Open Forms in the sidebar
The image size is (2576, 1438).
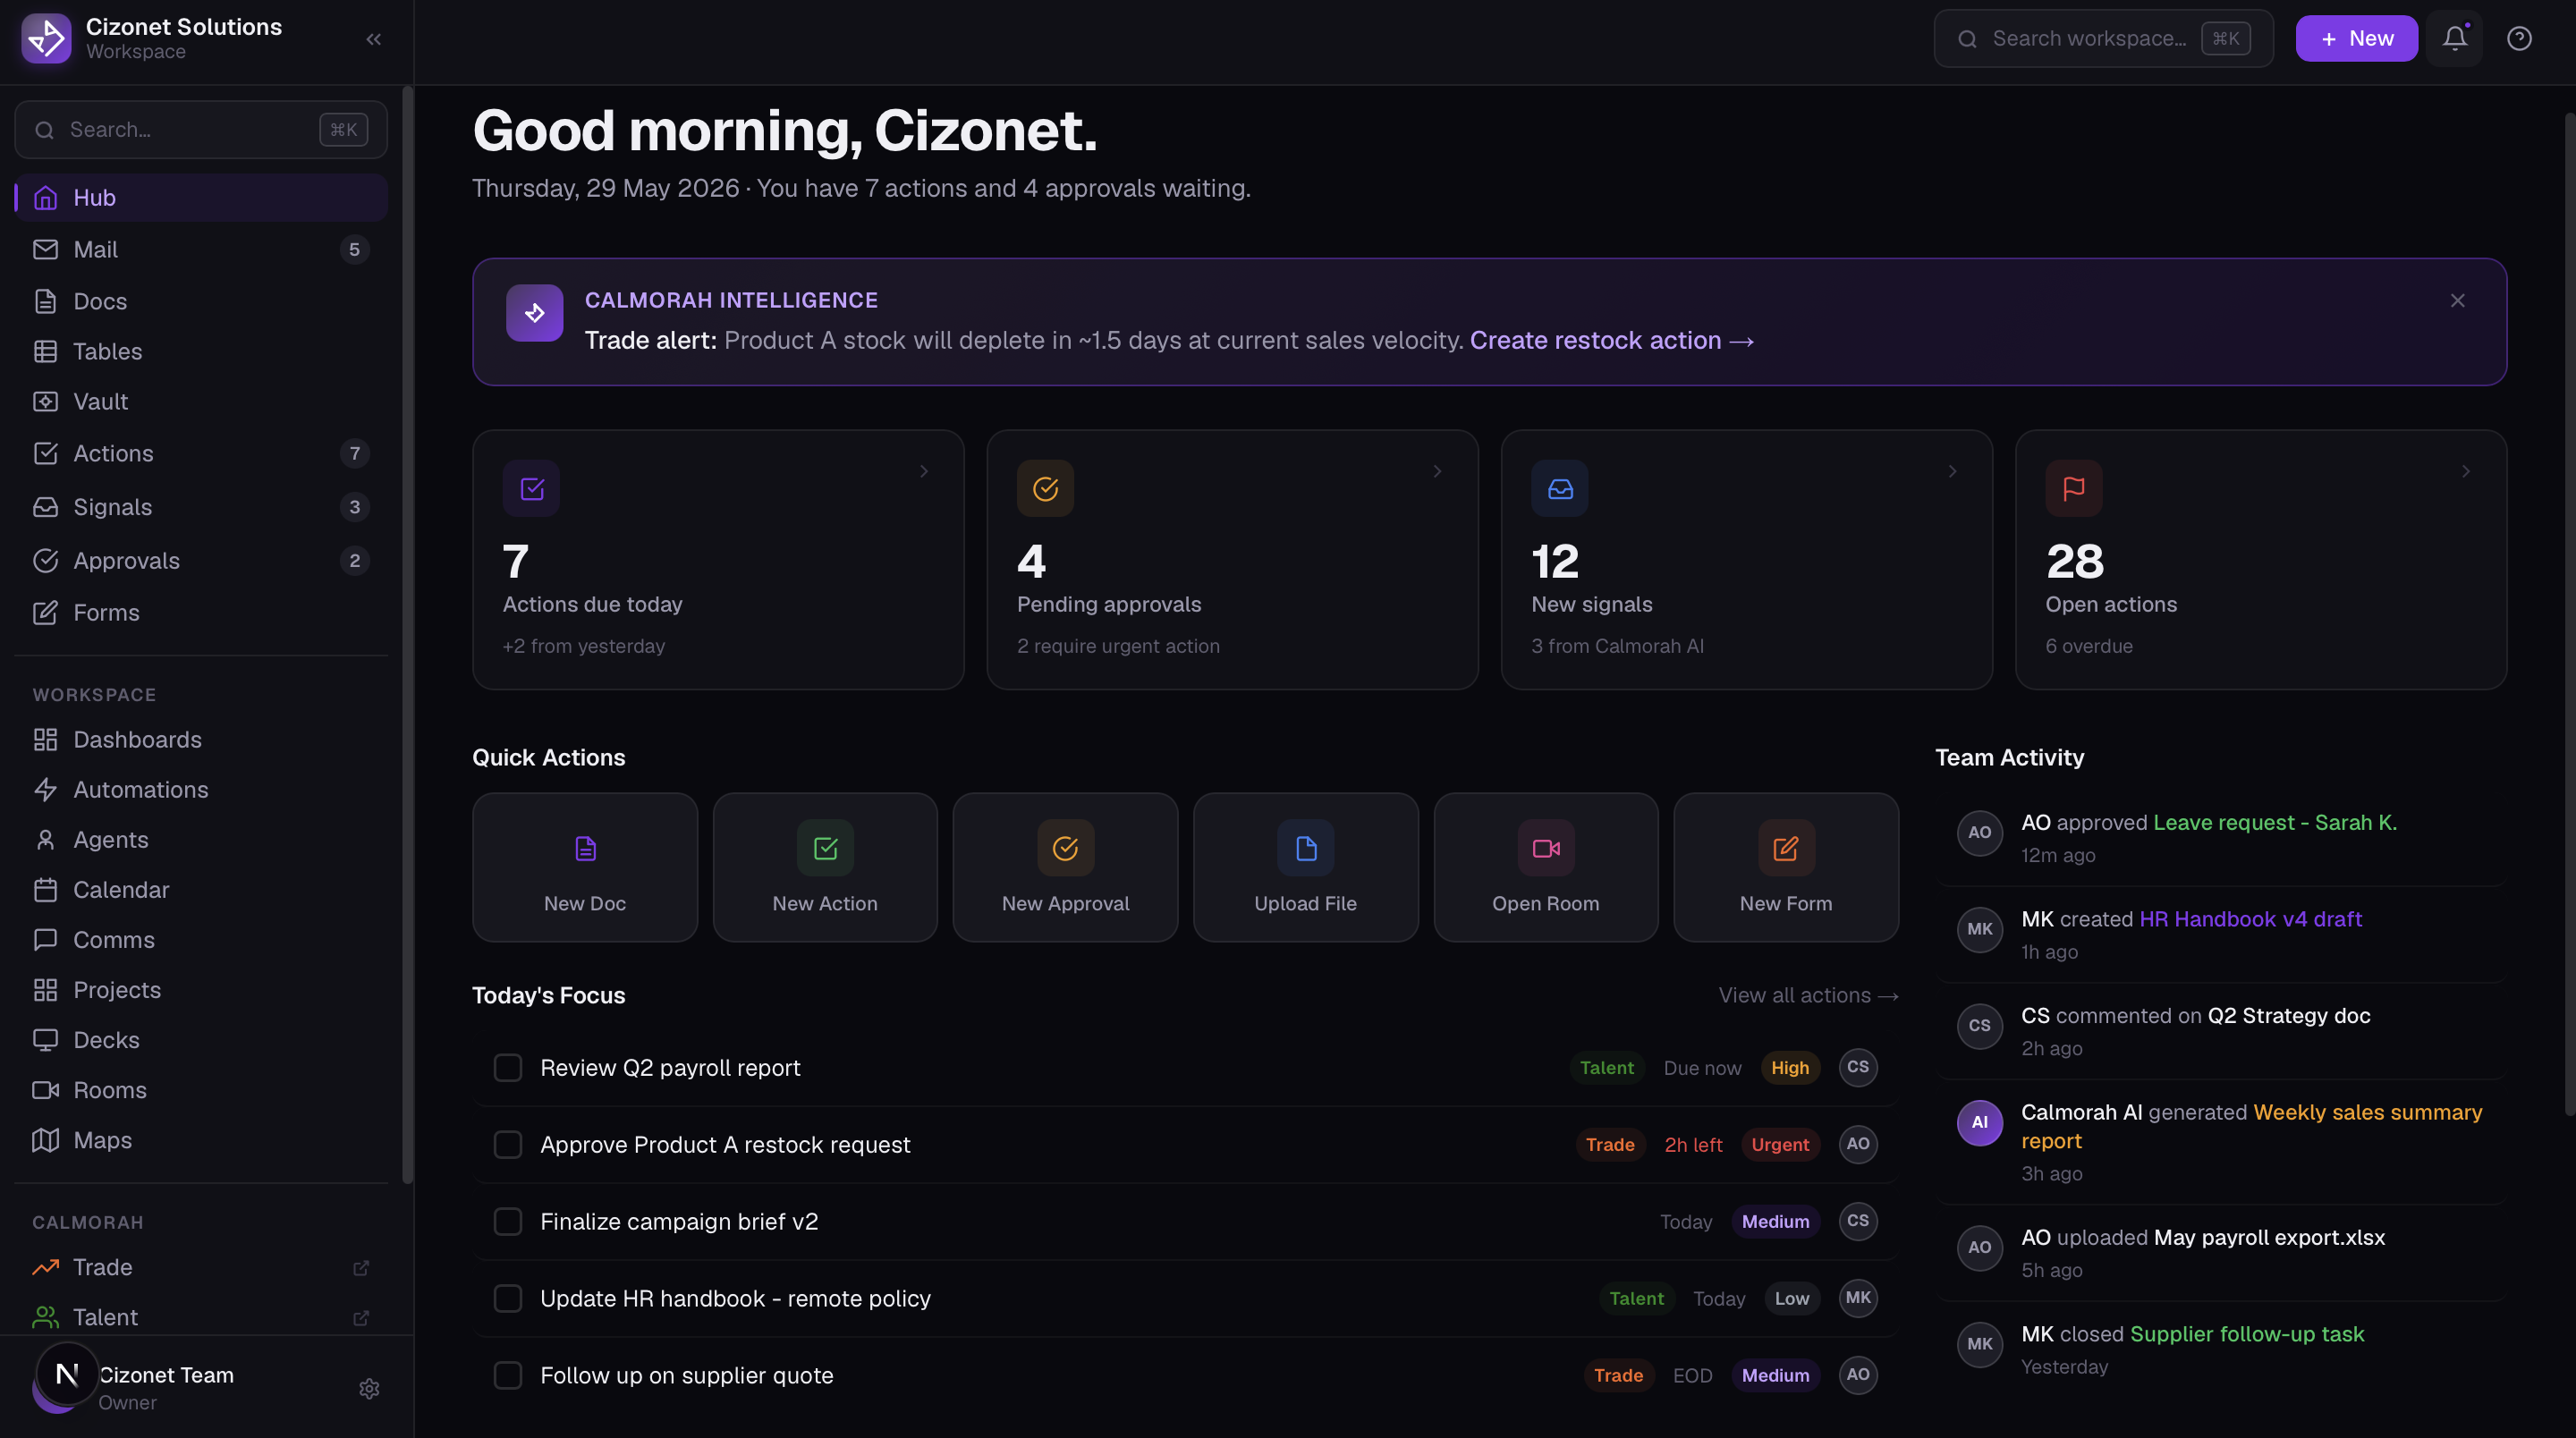(201, 612)
